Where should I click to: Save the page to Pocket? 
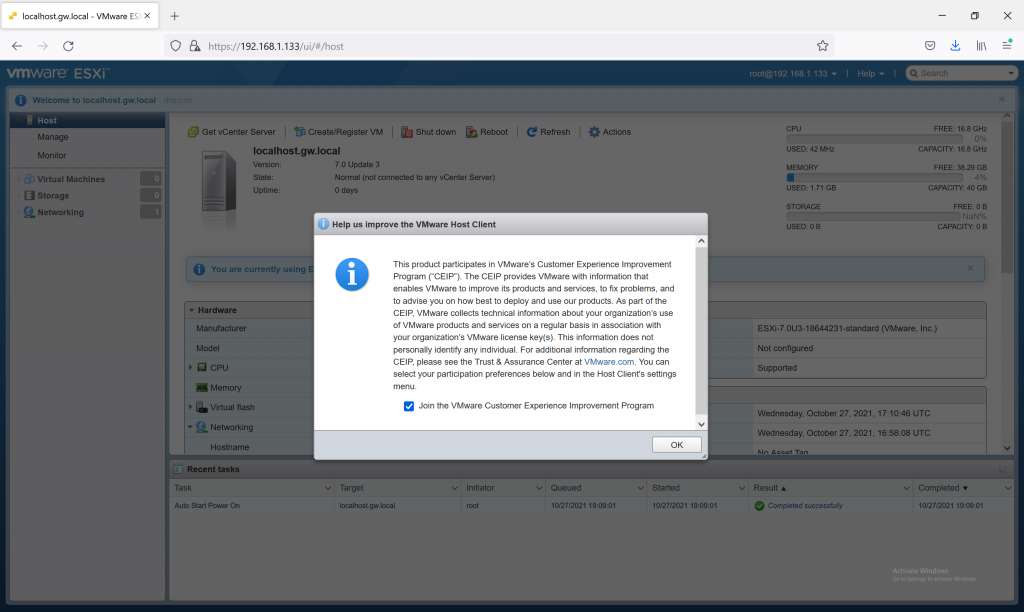(x=930, y=46)
